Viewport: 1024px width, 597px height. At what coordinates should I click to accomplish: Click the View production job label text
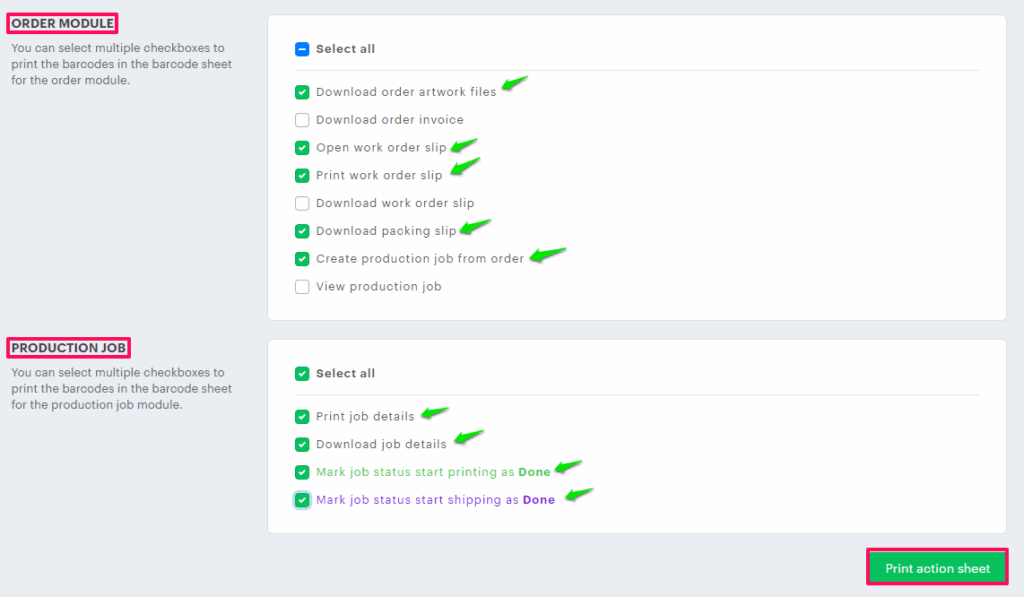pos(378,287)
